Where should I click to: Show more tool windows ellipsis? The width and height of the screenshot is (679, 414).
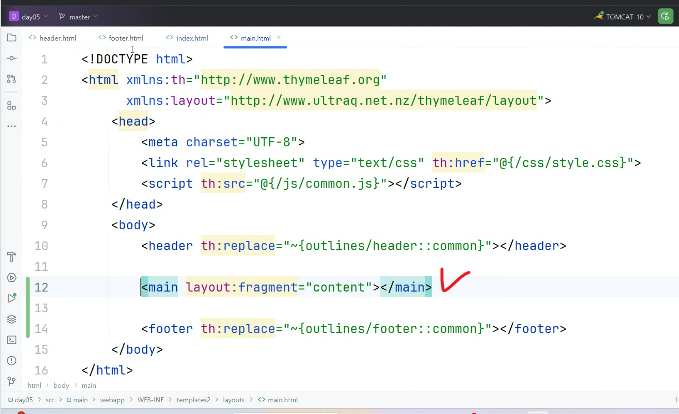pyautogui.click(x=12, y=126)
